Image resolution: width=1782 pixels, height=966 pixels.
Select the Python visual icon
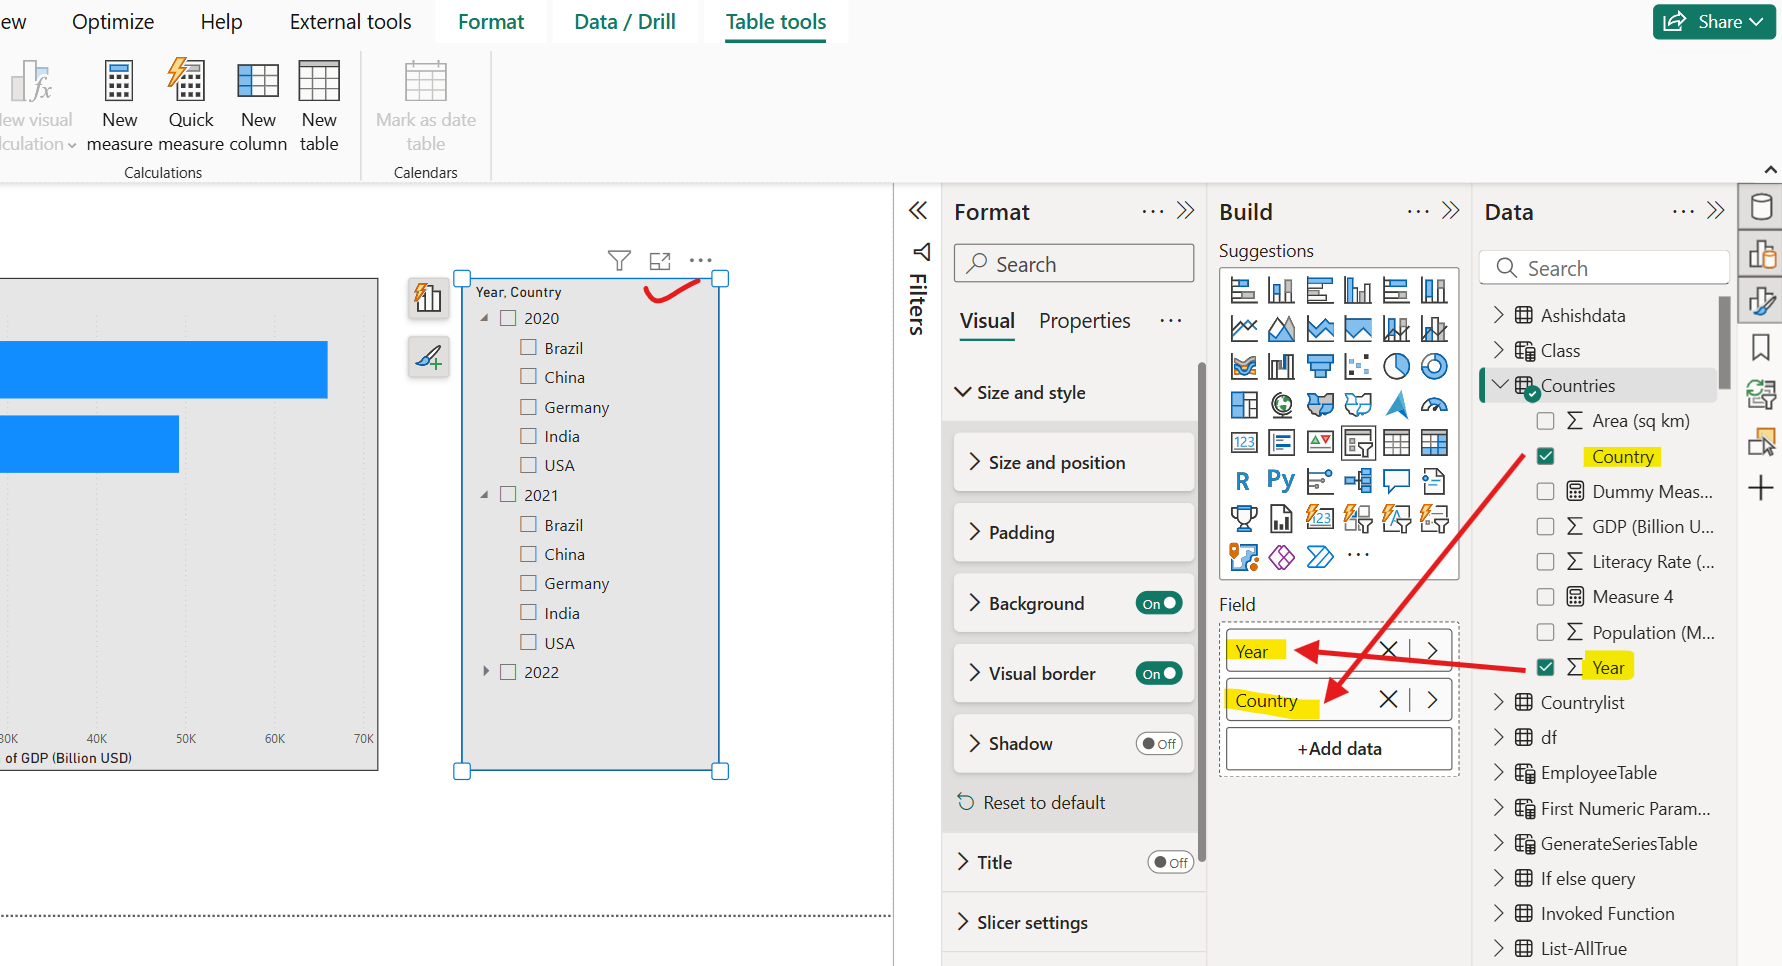(x=1281, y=480)
